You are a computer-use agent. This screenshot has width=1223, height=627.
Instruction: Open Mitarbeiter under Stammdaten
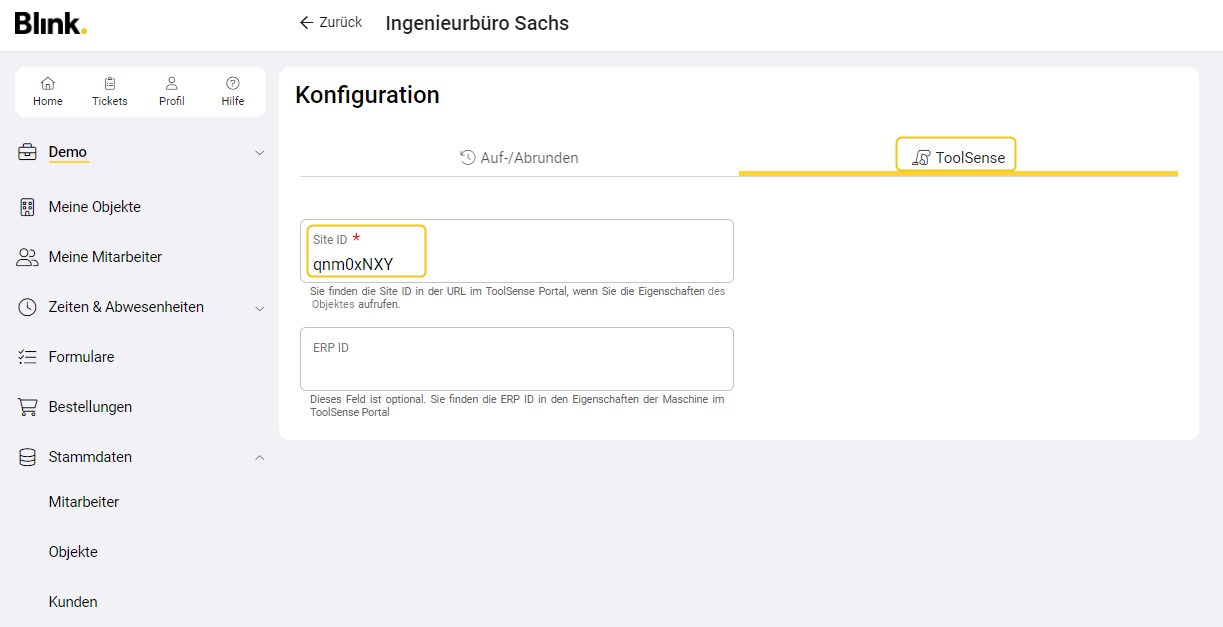coord(84,502)
